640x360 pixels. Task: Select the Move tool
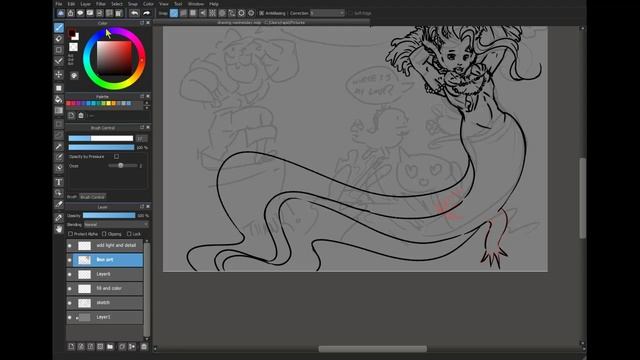click(59, 75)
